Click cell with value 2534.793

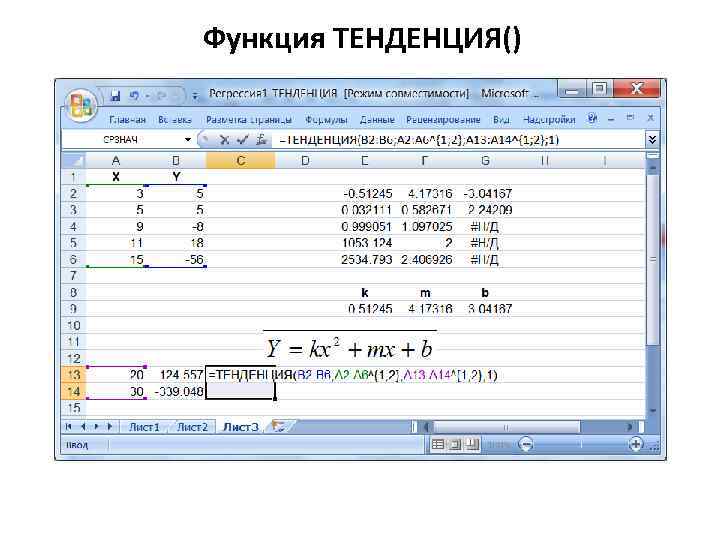(366, 260)
